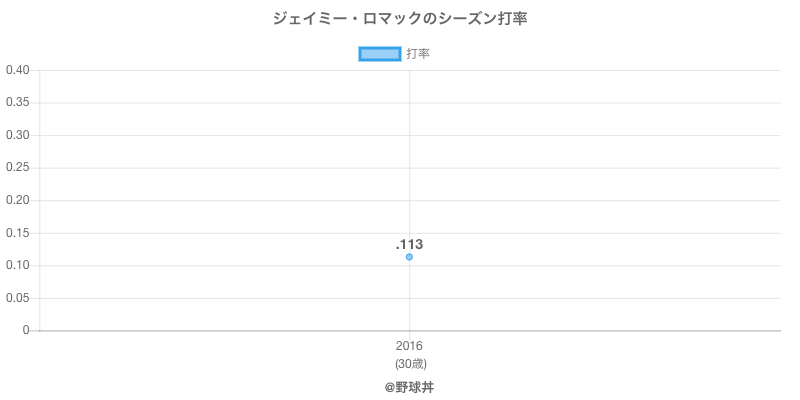Click the .113 data value label
The image size is (800, 400).
[409, 244]
